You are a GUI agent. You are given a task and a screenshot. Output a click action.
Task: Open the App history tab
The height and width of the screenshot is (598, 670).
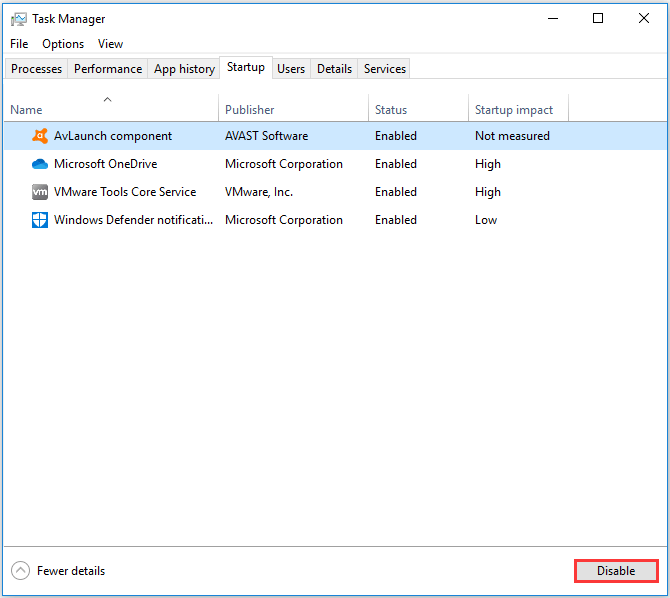coord(184,69)
